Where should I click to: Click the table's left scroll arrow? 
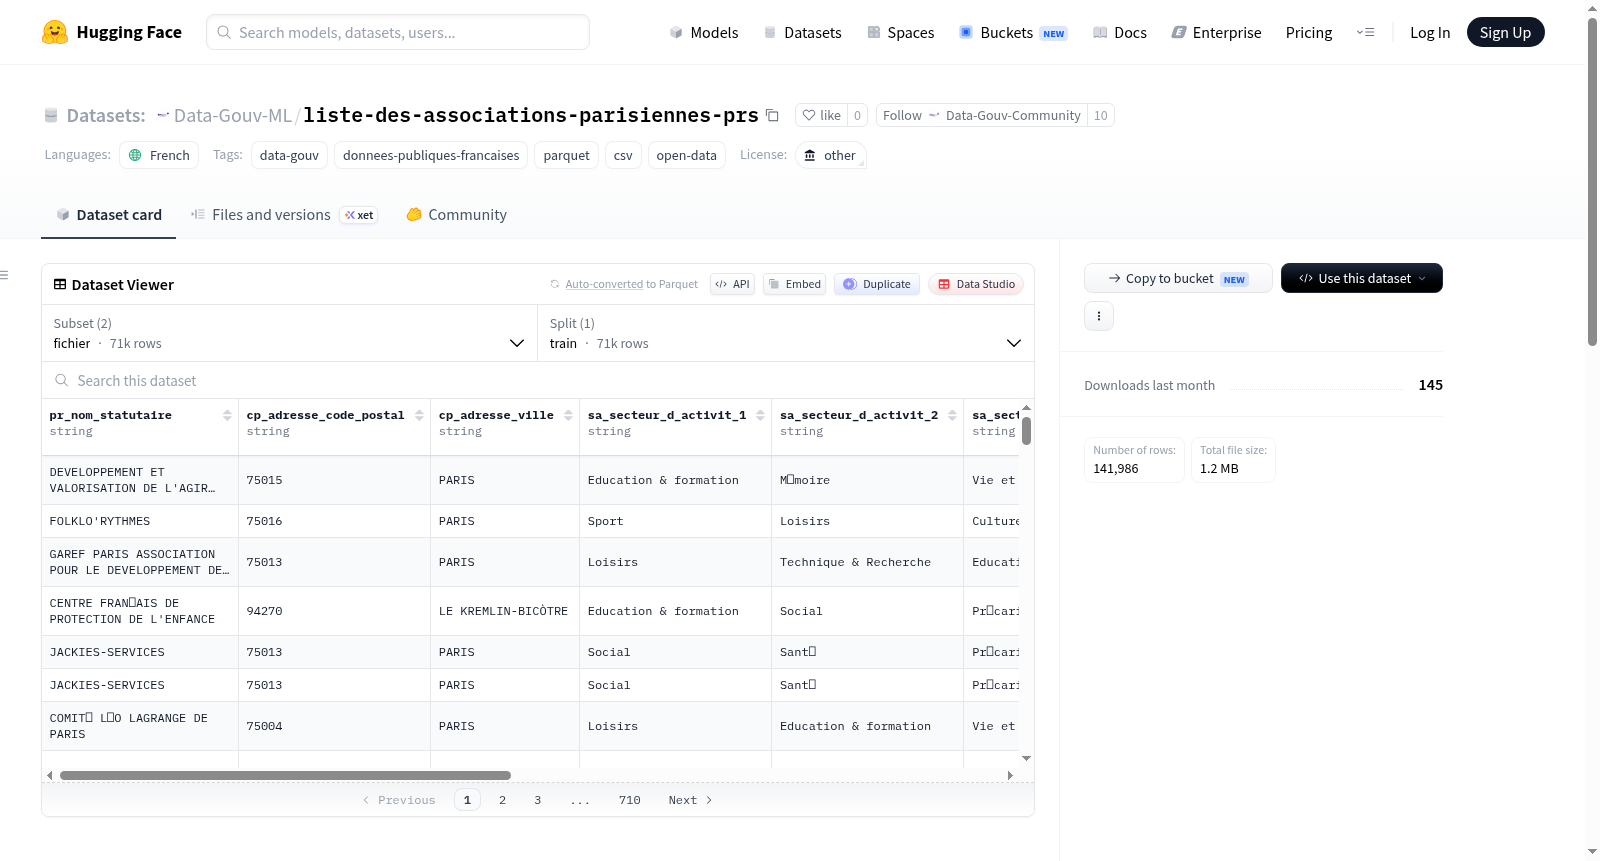[x=49, y=775]
